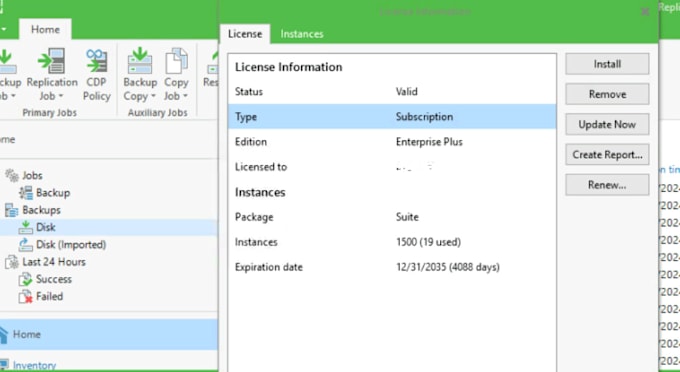This screenshot has width=680, height=372.
Task: Select the Type row in License Information
Action: coord(392,117)
